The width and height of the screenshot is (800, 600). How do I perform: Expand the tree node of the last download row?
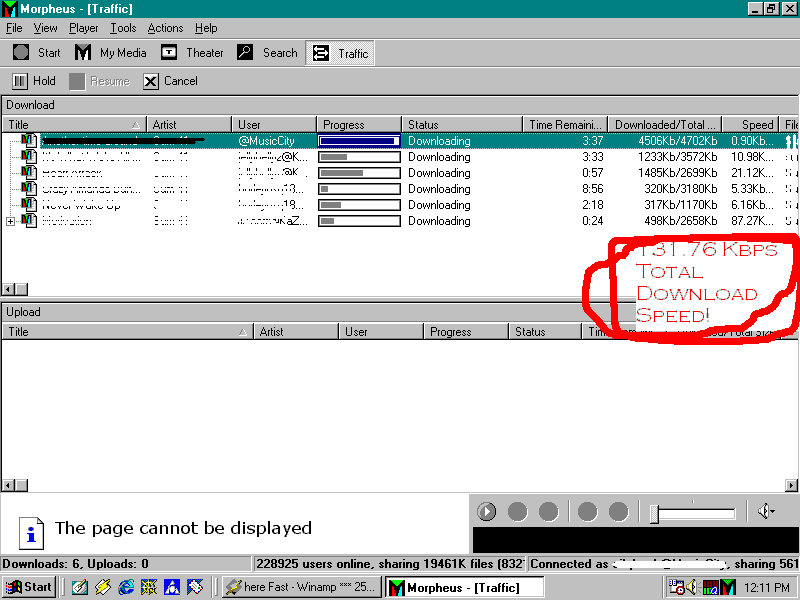[10, 221]
